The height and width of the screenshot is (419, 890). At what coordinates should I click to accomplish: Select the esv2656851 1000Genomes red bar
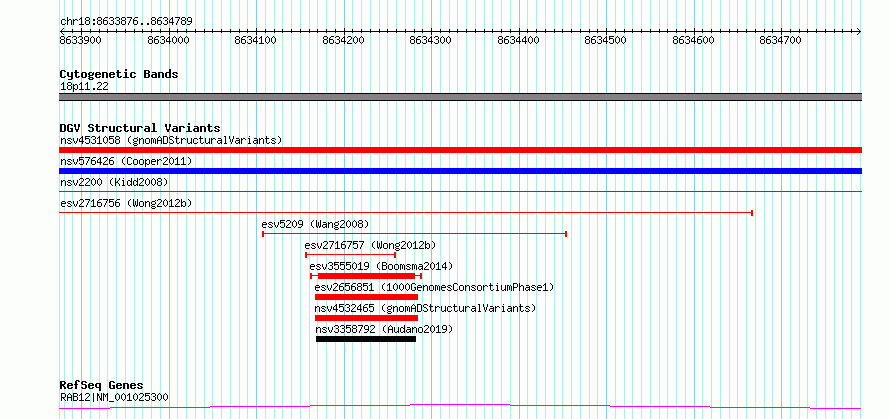pyautogui.click(x=366, y=297)
